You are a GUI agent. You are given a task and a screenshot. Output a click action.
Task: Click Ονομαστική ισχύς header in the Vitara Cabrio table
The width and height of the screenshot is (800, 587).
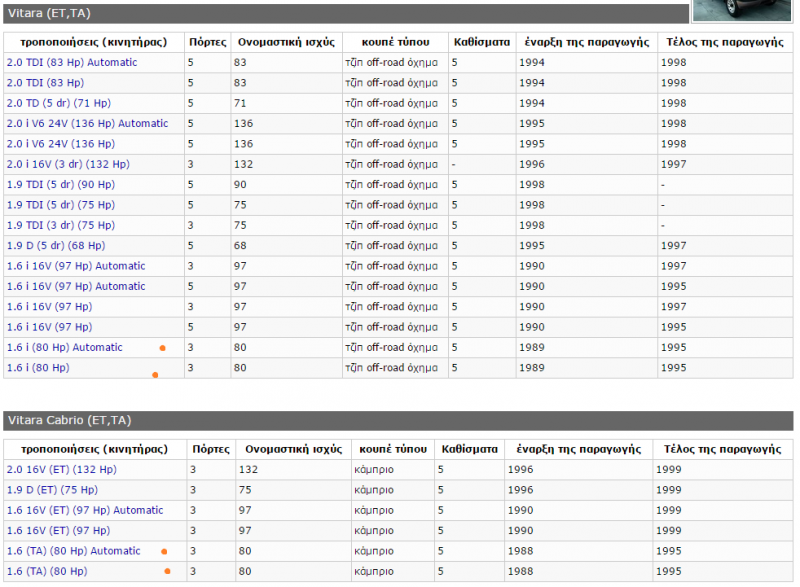tap(294, 449)
